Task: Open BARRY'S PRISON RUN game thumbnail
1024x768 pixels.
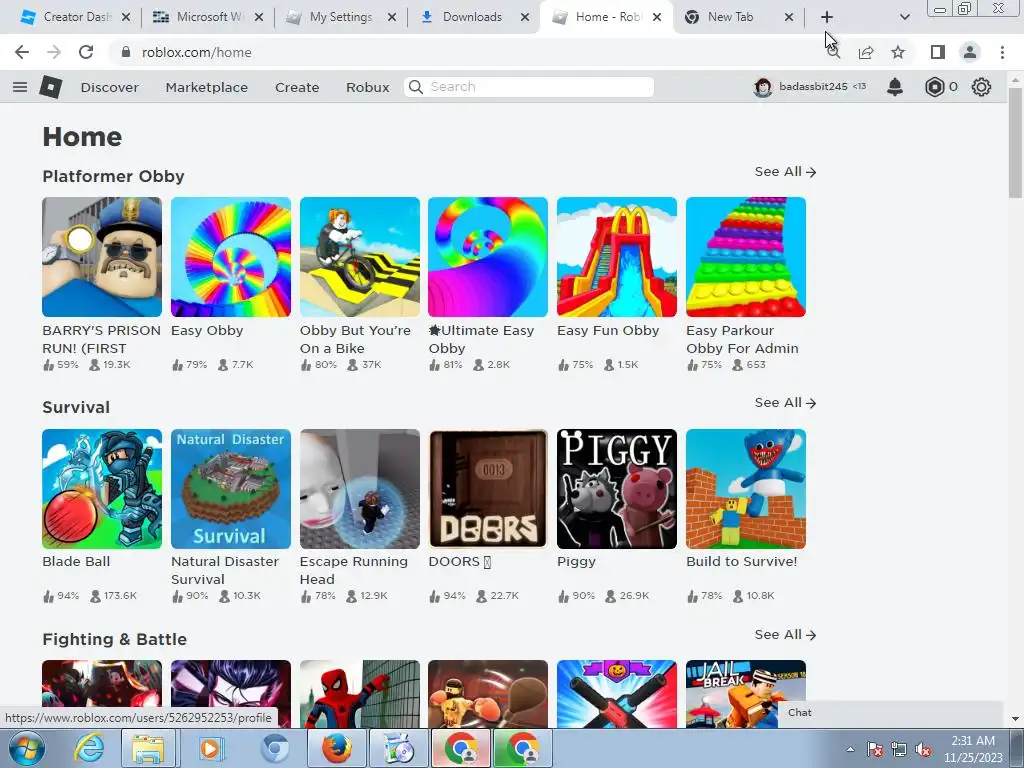Action: pos(102,257)
